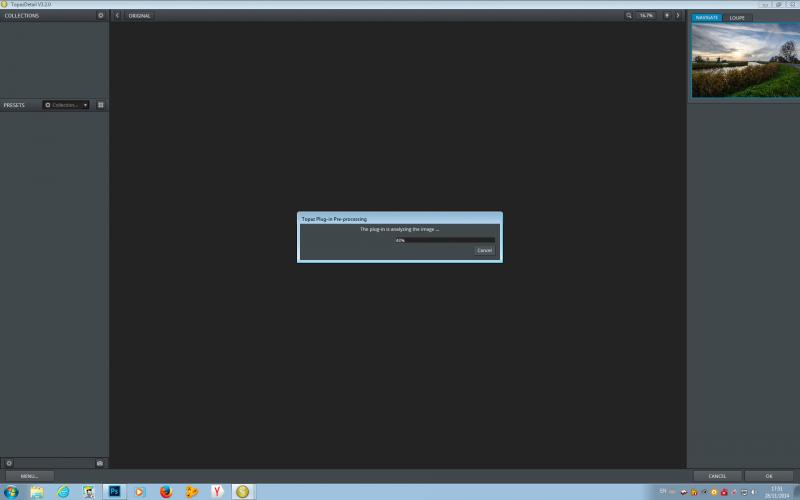The image size is (800, 500).
Task: Click the landscape navigator thumbnail
Action: coord(745,60)
